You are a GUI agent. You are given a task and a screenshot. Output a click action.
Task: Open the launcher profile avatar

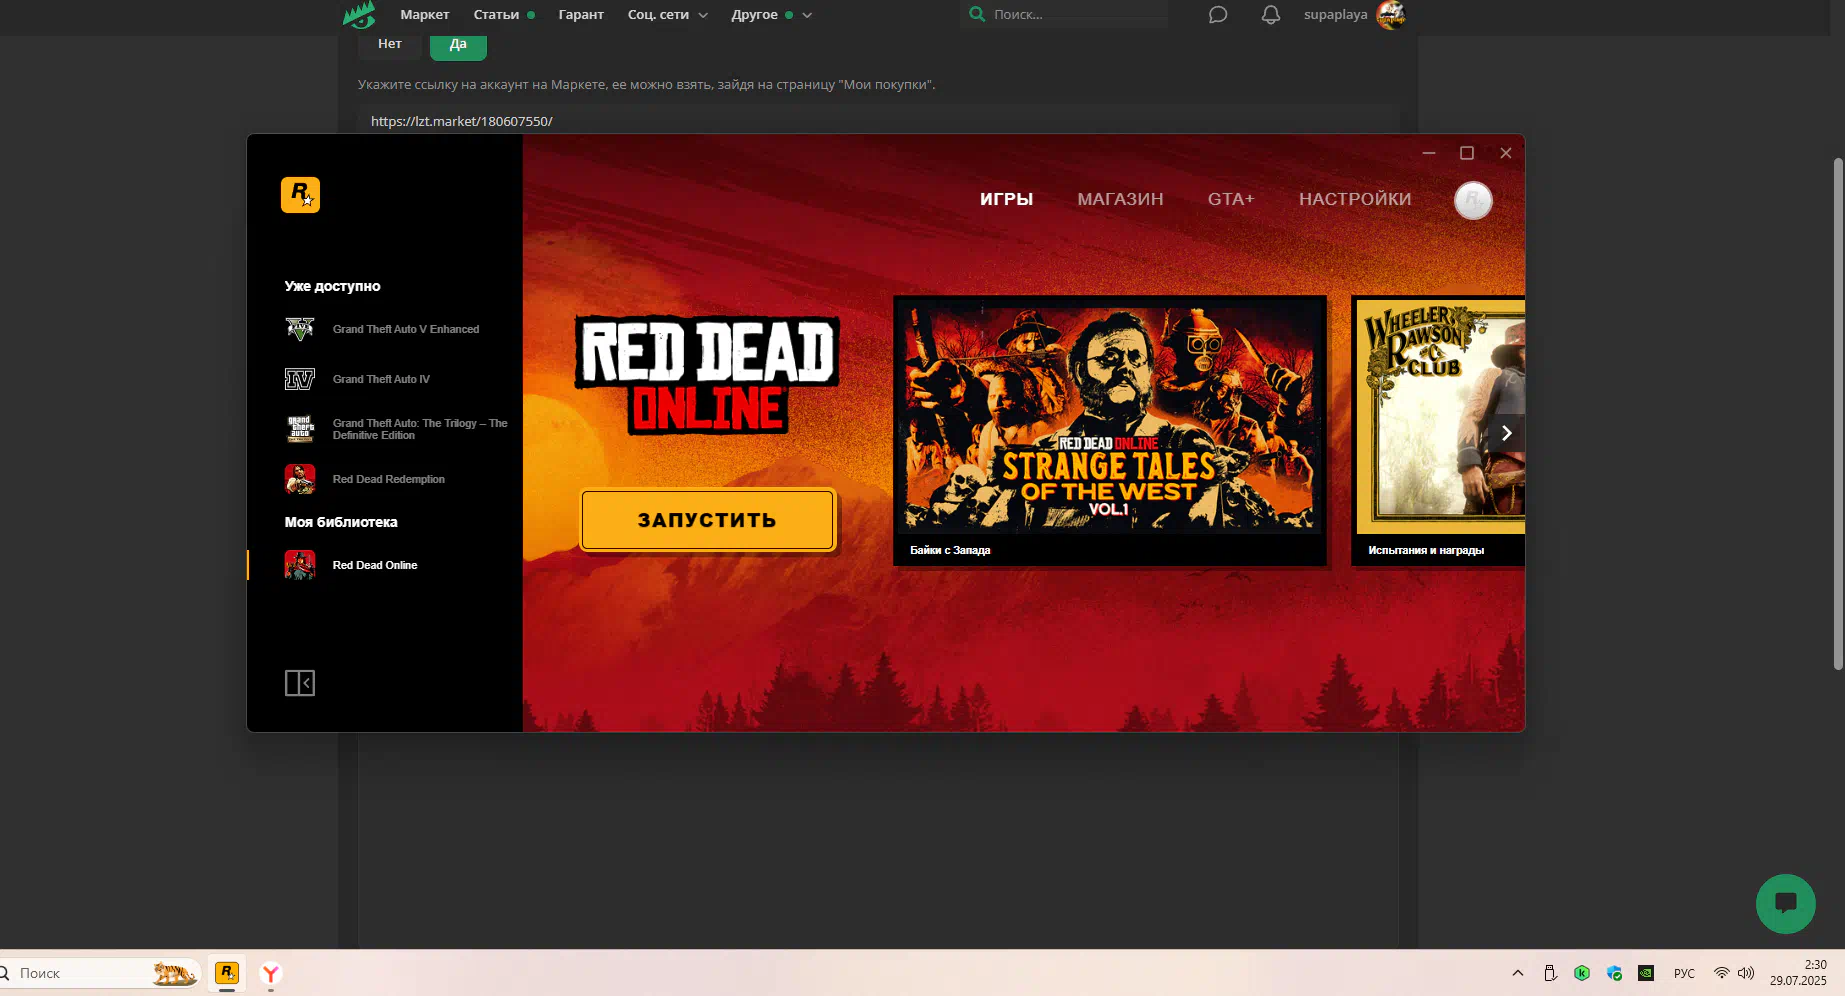click(x=1473, y=200)
